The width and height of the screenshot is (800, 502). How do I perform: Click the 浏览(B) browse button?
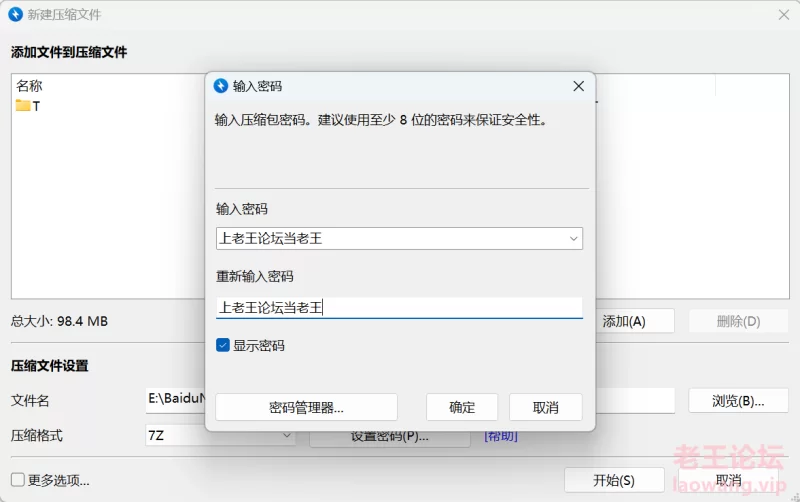click(x=737, y=400)
